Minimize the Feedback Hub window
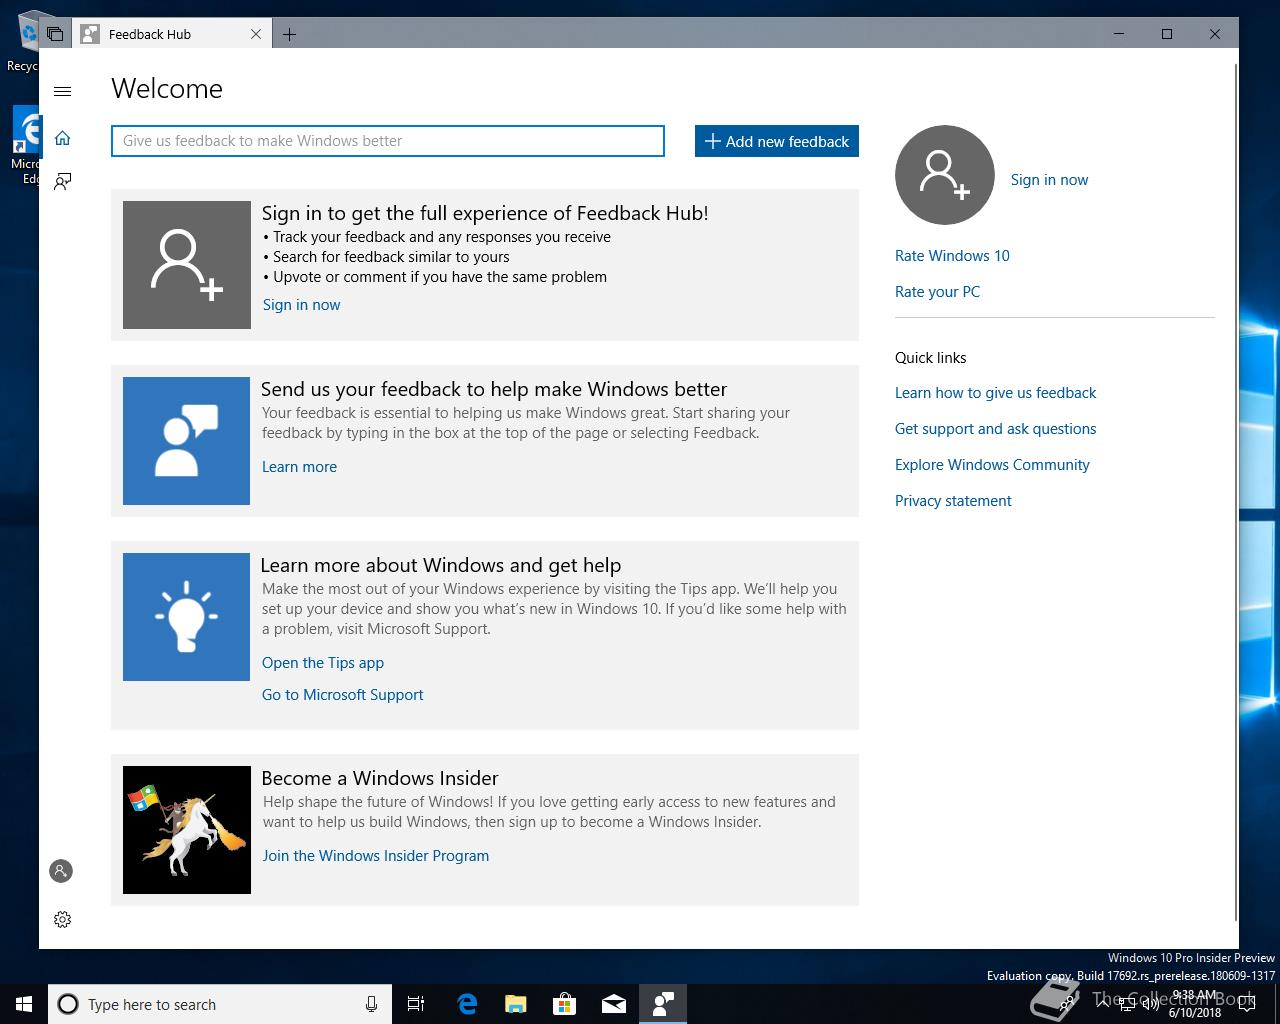The width and height of the screenshot is (1280, 1024). [x=1119, y=34]
